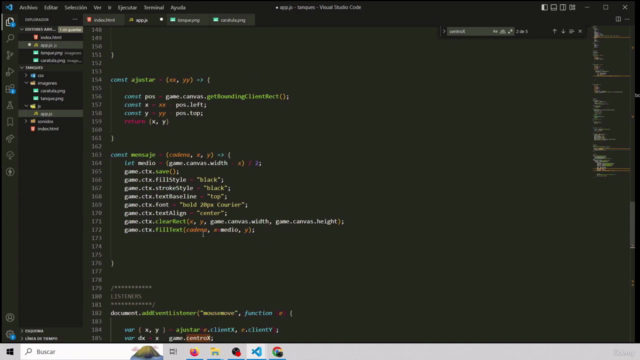The height and width of the screenshot is (360, 640).
Task: Open Task View on the taskbar
Action: pyautogui.click(x=173, y=351)
